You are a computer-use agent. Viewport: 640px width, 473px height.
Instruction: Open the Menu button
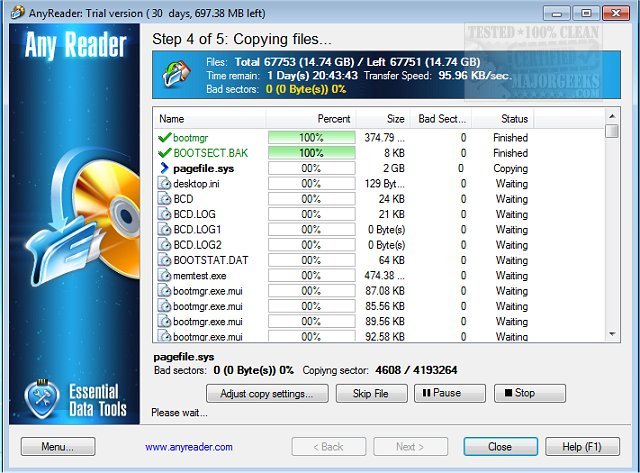(x=58, y=446)
